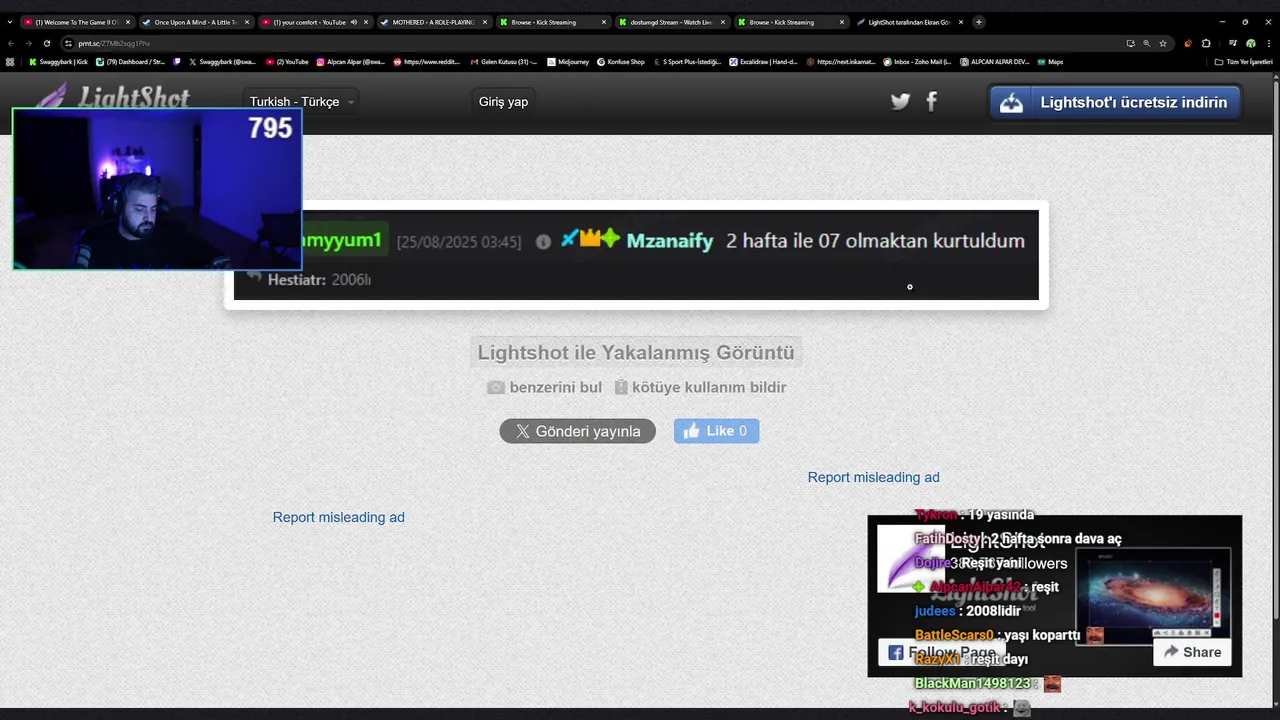Click the LightShot feather logo

112,97
